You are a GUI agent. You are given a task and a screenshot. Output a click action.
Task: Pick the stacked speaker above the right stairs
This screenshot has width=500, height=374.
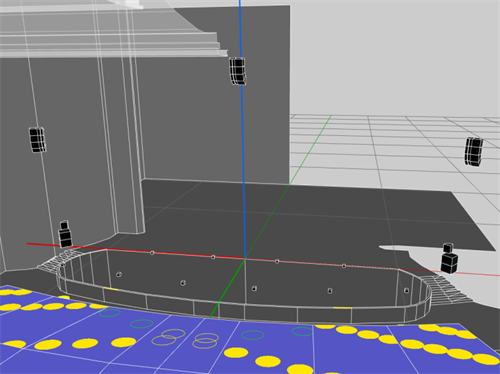449,258
